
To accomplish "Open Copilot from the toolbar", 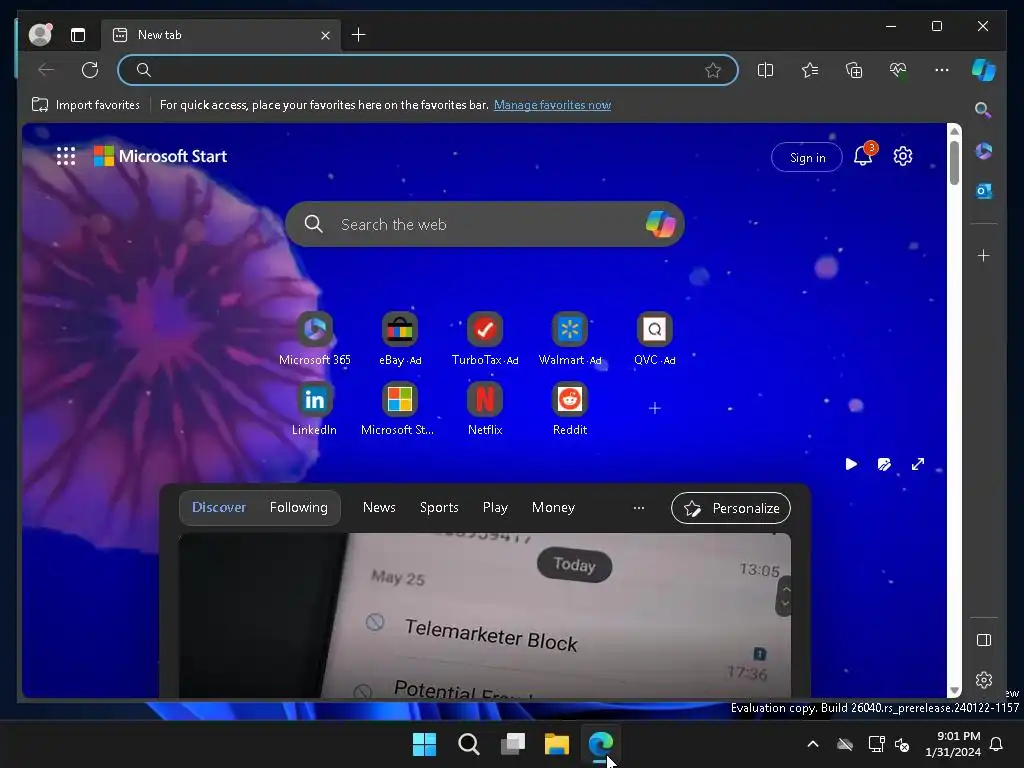I will [984, 70].
